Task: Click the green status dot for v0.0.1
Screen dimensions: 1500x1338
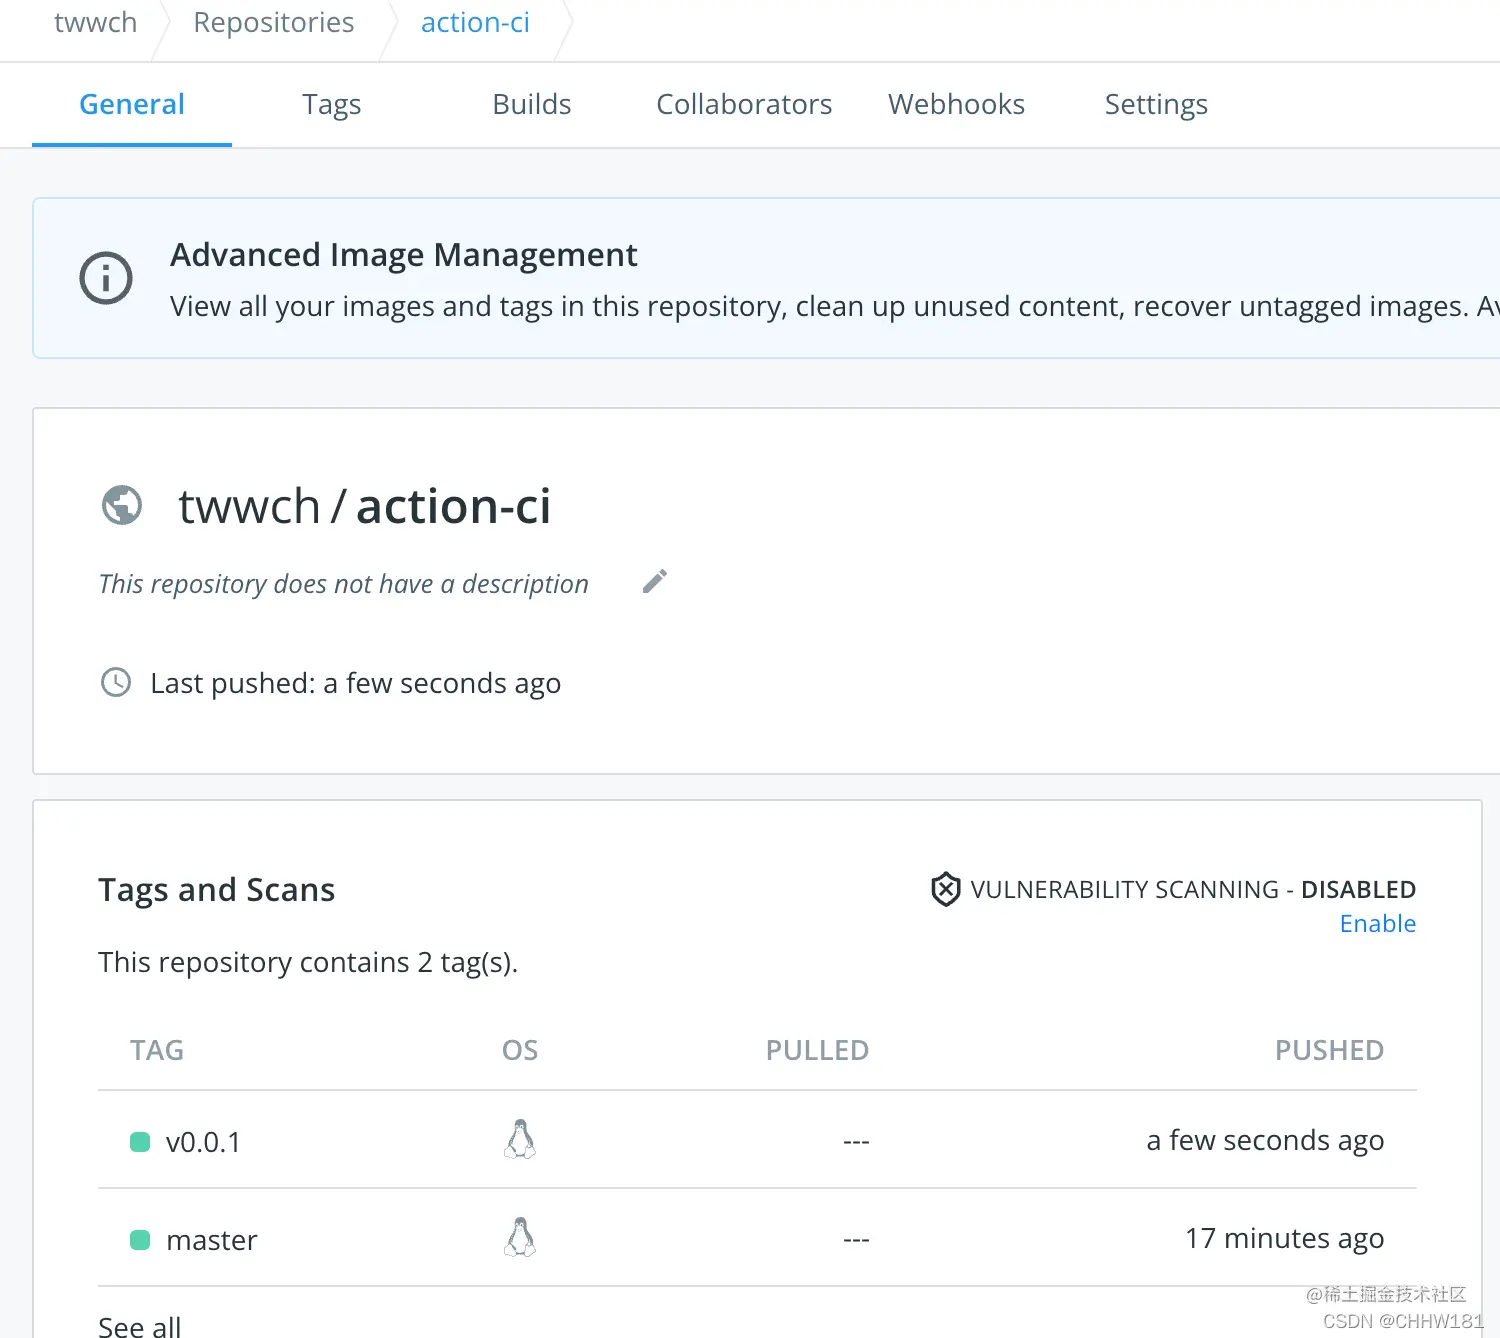Action: (140, 1142)
